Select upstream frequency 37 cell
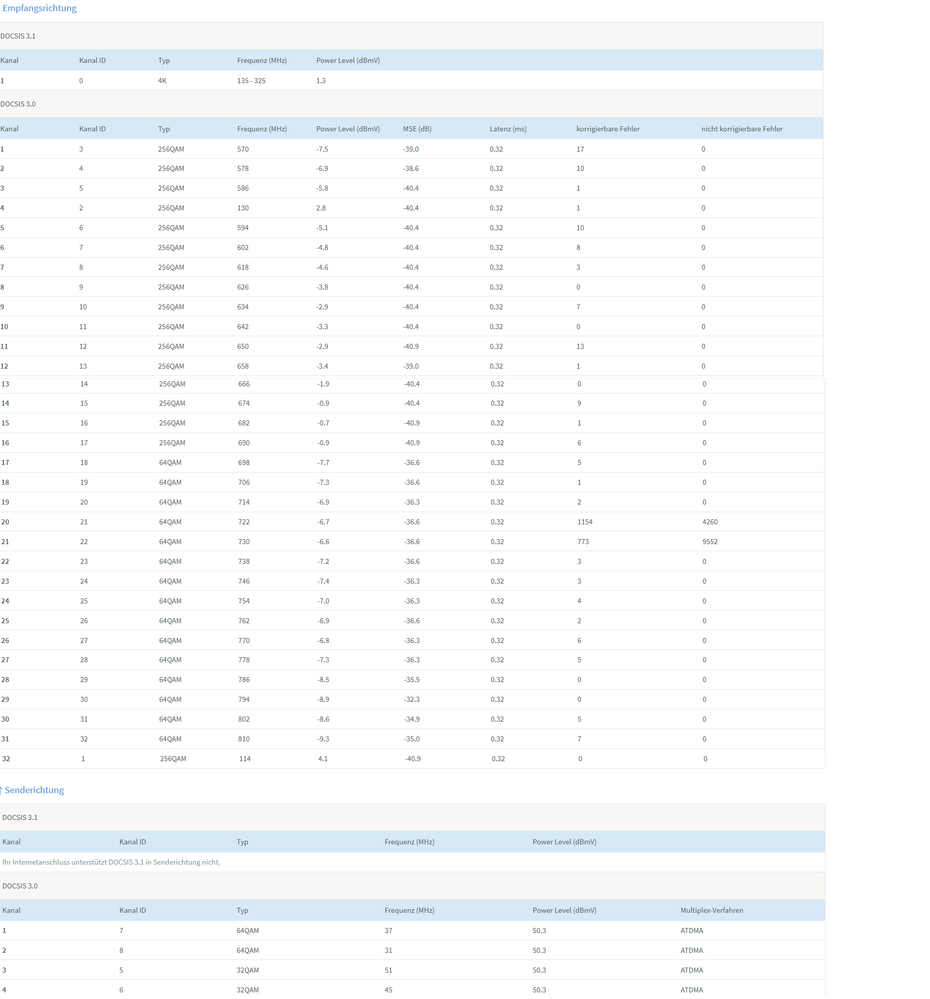Viewport: 930px width, 999px height. tap(389, 931)
